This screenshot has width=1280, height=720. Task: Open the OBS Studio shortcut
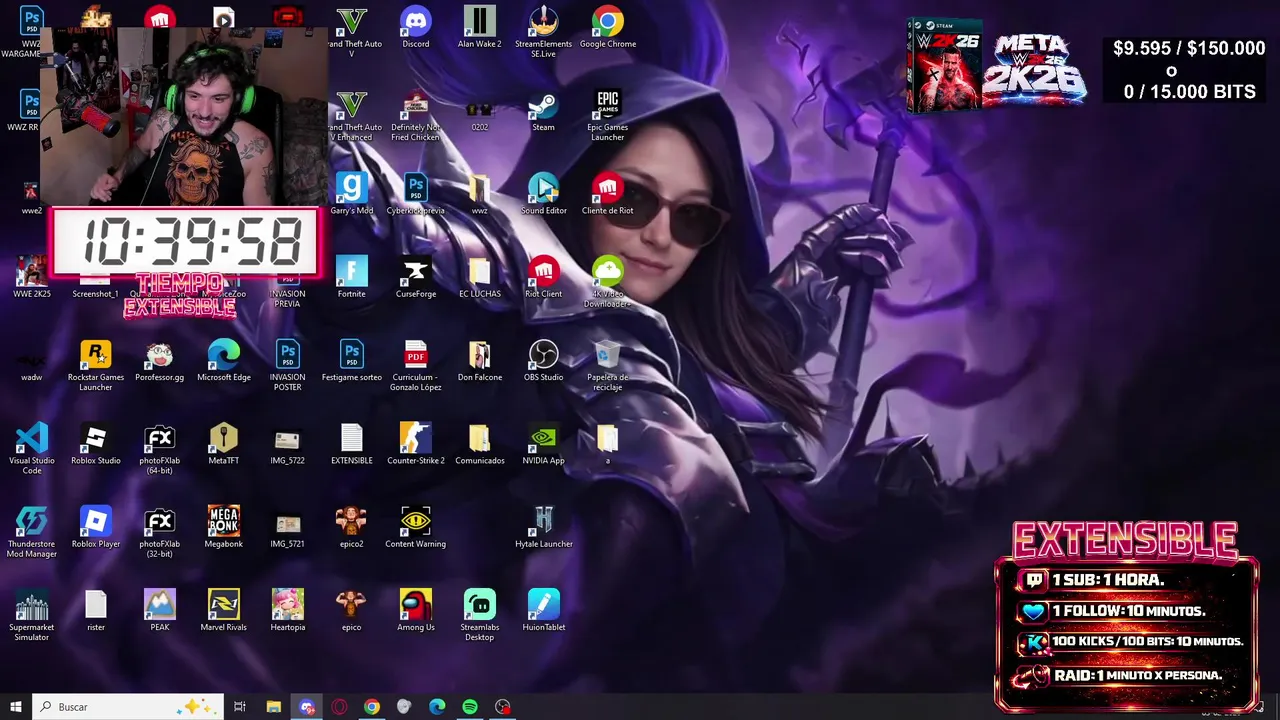coord(543,362)
